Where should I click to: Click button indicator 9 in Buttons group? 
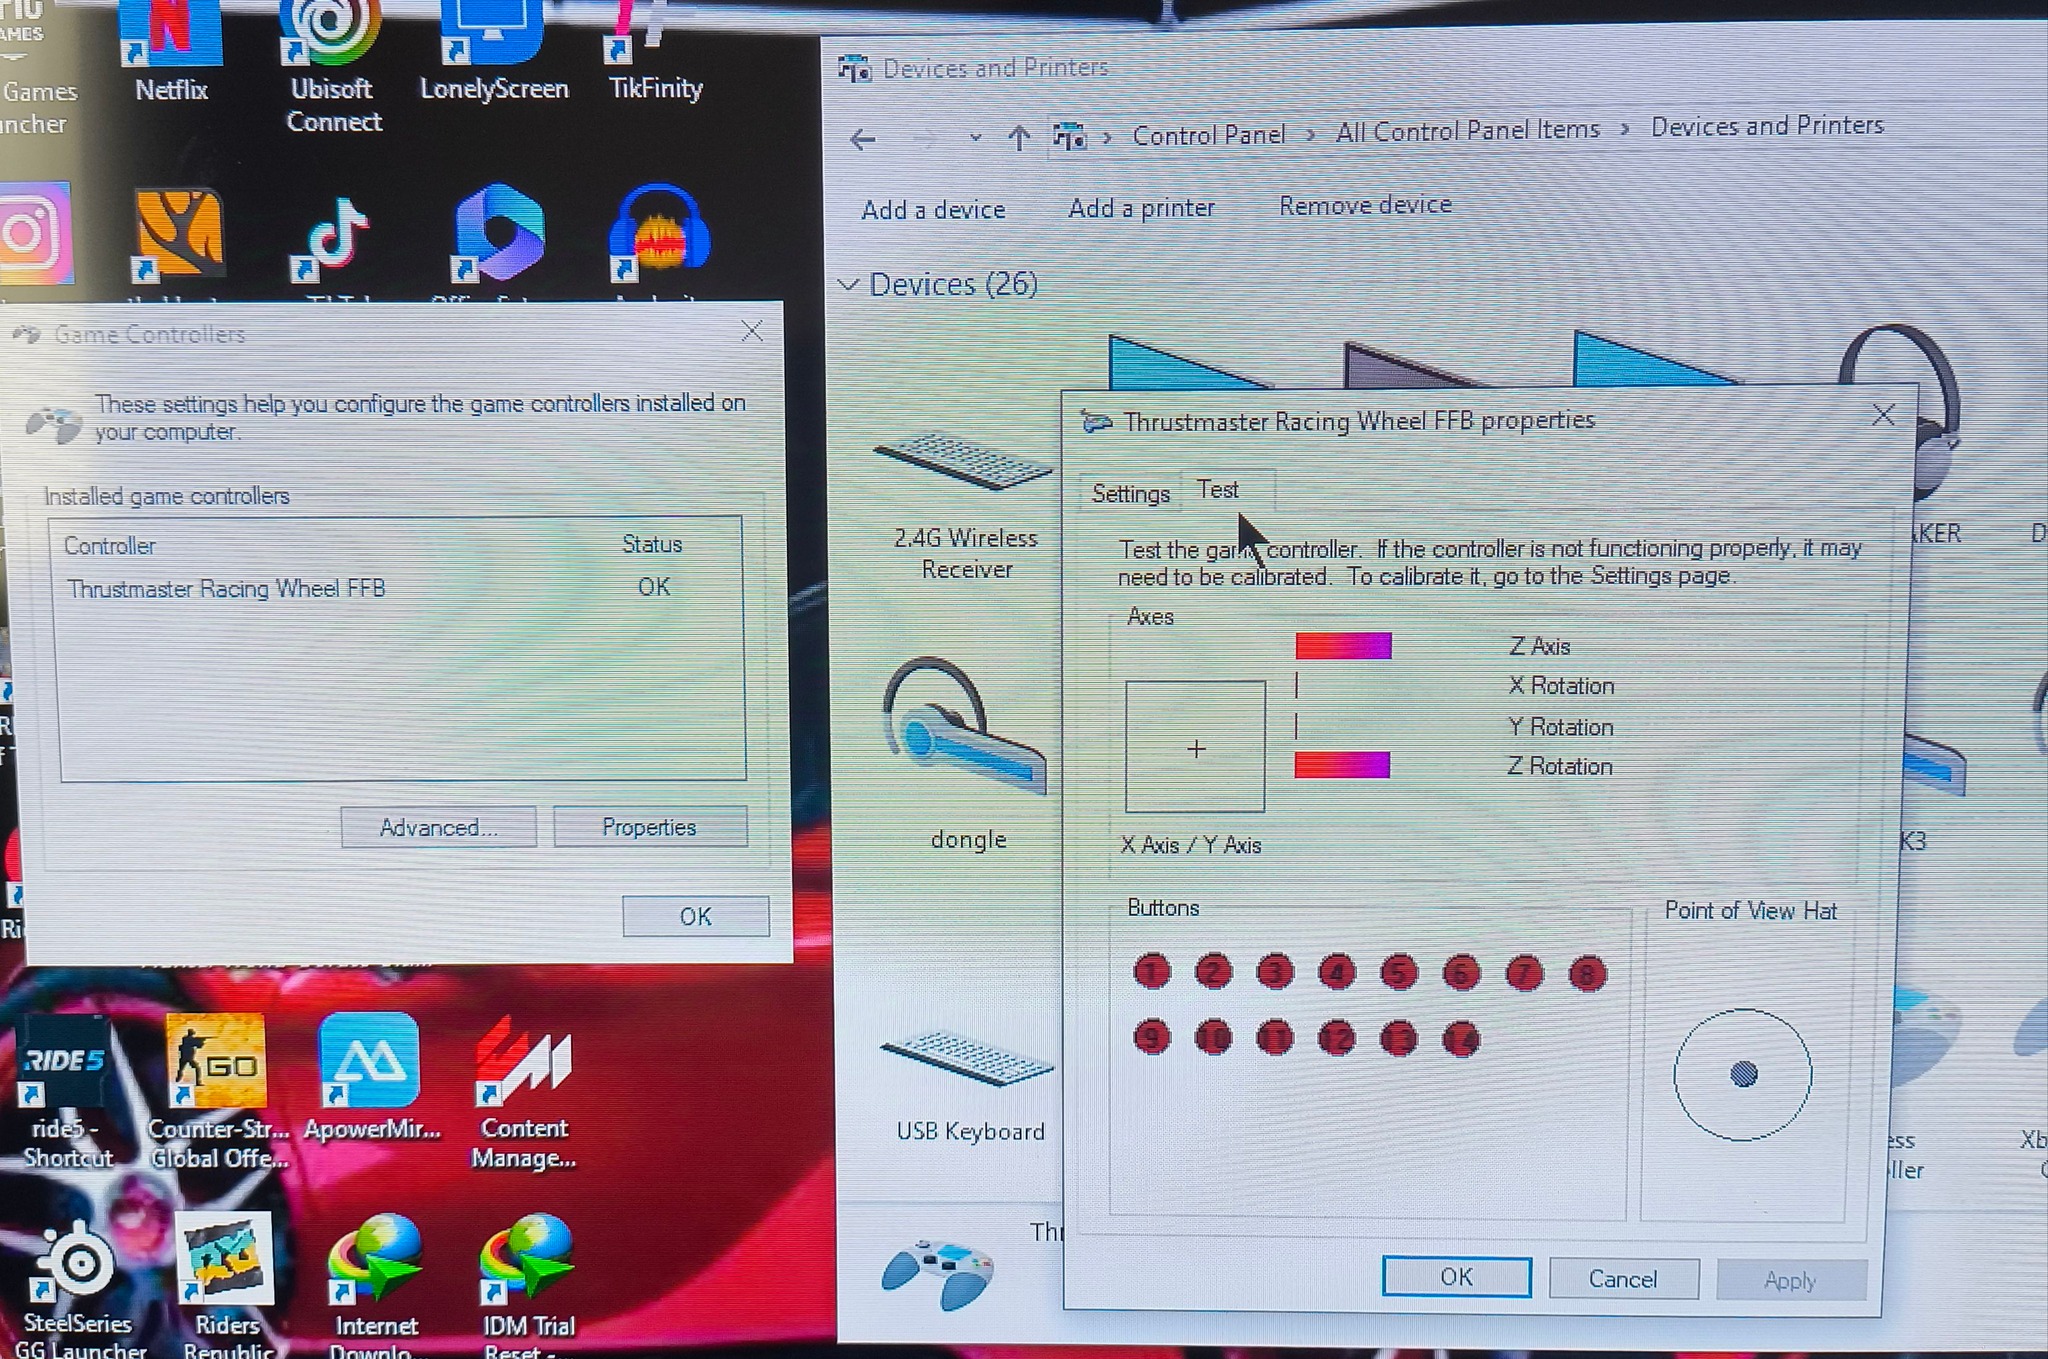pyautogui.click(x=1152, y=1037)
